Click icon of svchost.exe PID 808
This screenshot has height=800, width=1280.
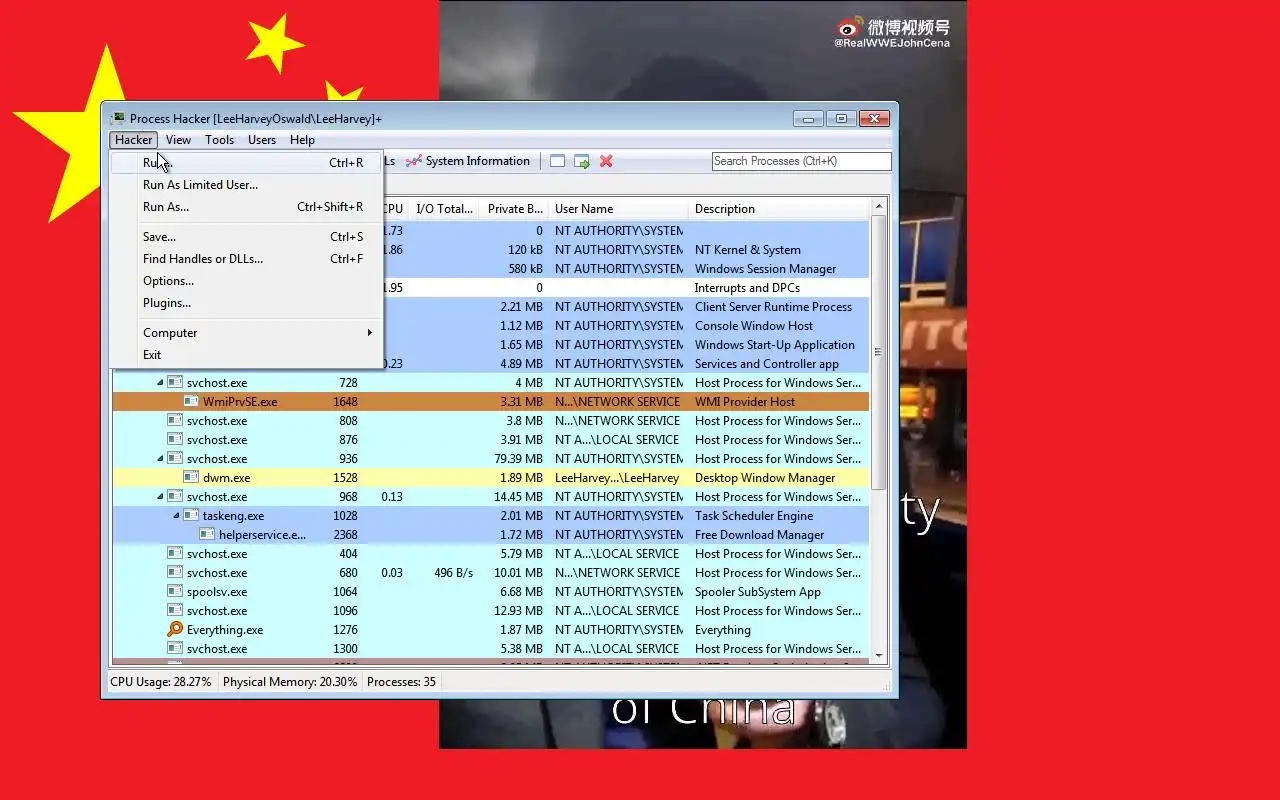click(x=175, y=421)
